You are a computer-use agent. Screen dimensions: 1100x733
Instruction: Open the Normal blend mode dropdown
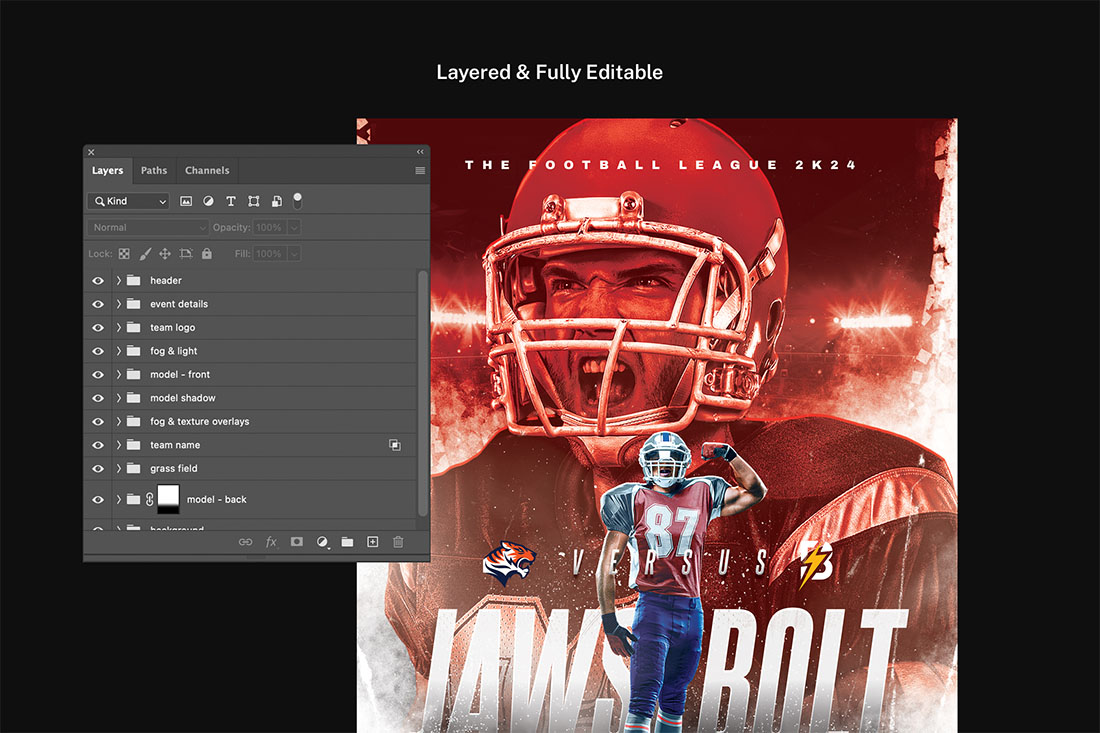coord(148,227)
